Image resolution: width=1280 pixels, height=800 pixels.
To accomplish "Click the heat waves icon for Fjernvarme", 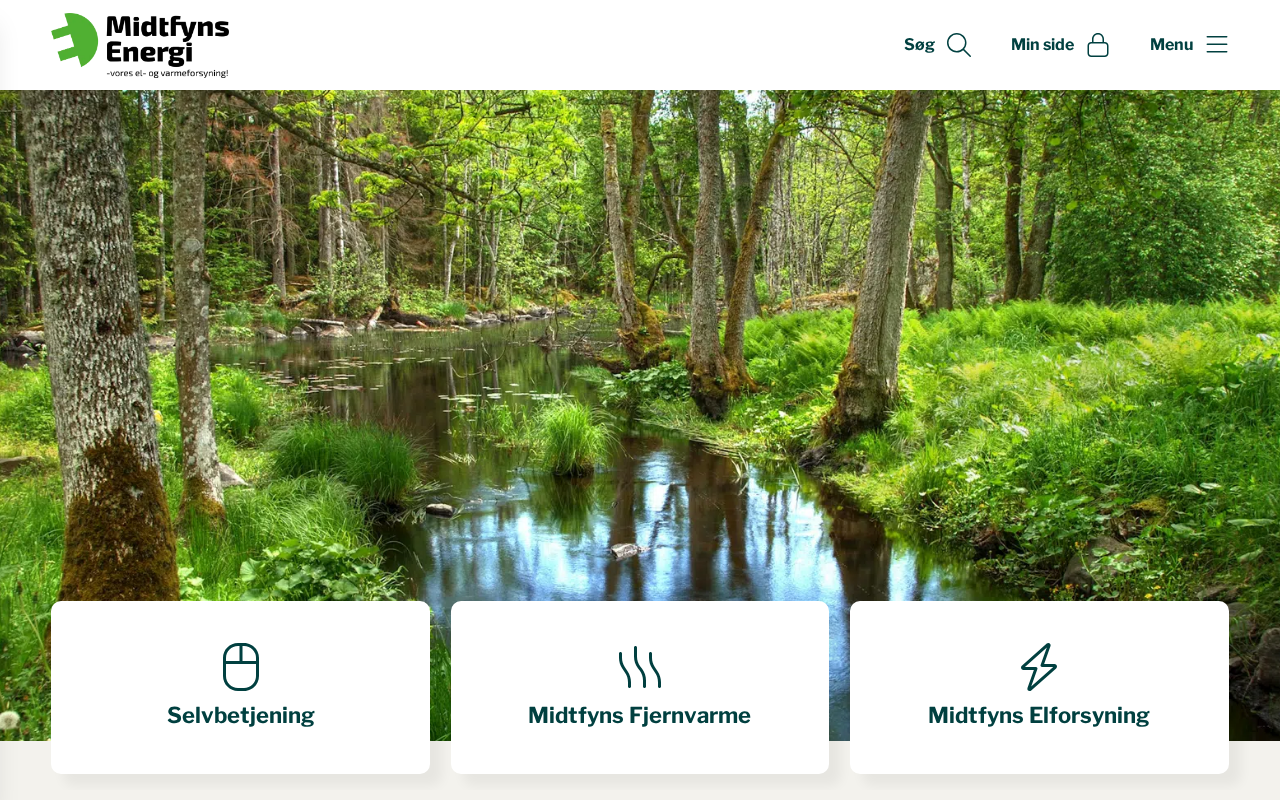I will coord(640,667).
